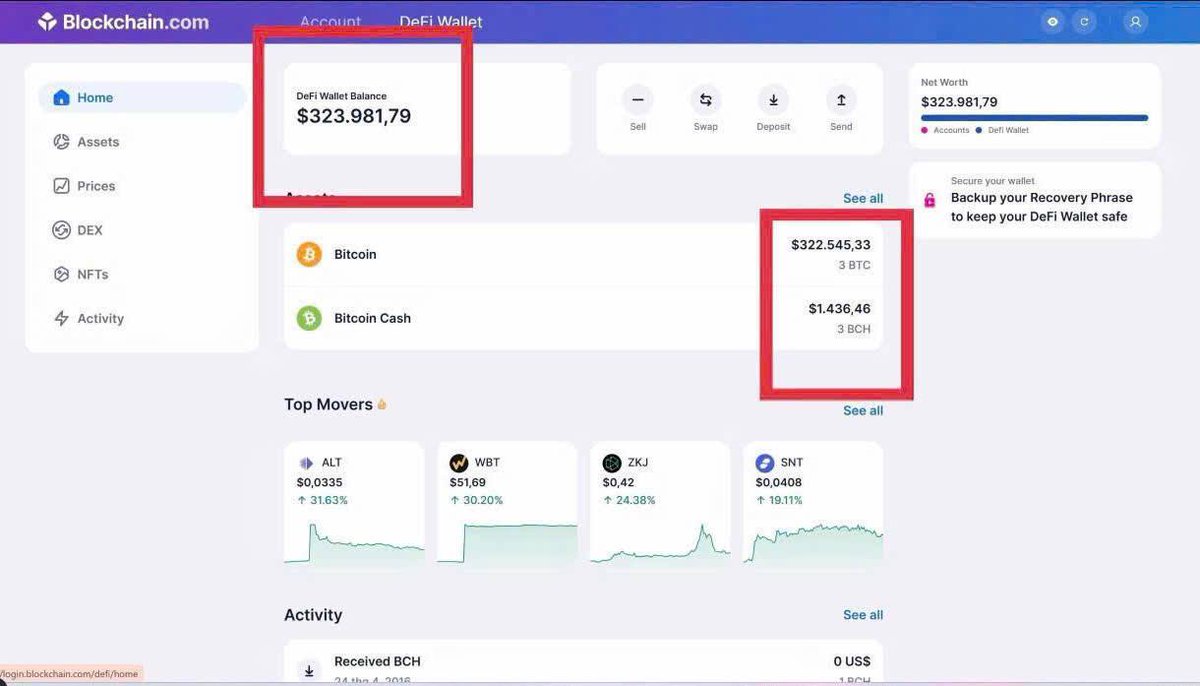Click the Swap label
The width and height of the screenshot is (1200, 686).
click(706, 127)
